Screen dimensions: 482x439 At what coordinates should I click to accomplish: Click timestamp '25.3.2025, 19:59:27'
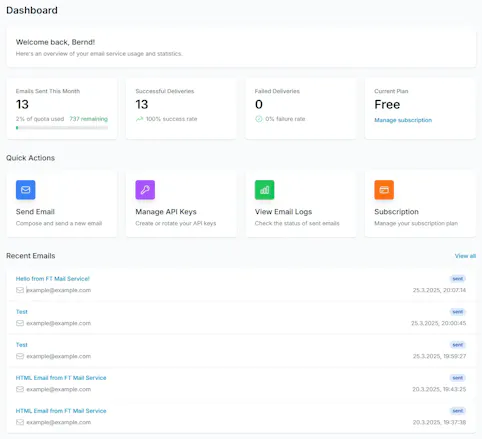[439, 356]
